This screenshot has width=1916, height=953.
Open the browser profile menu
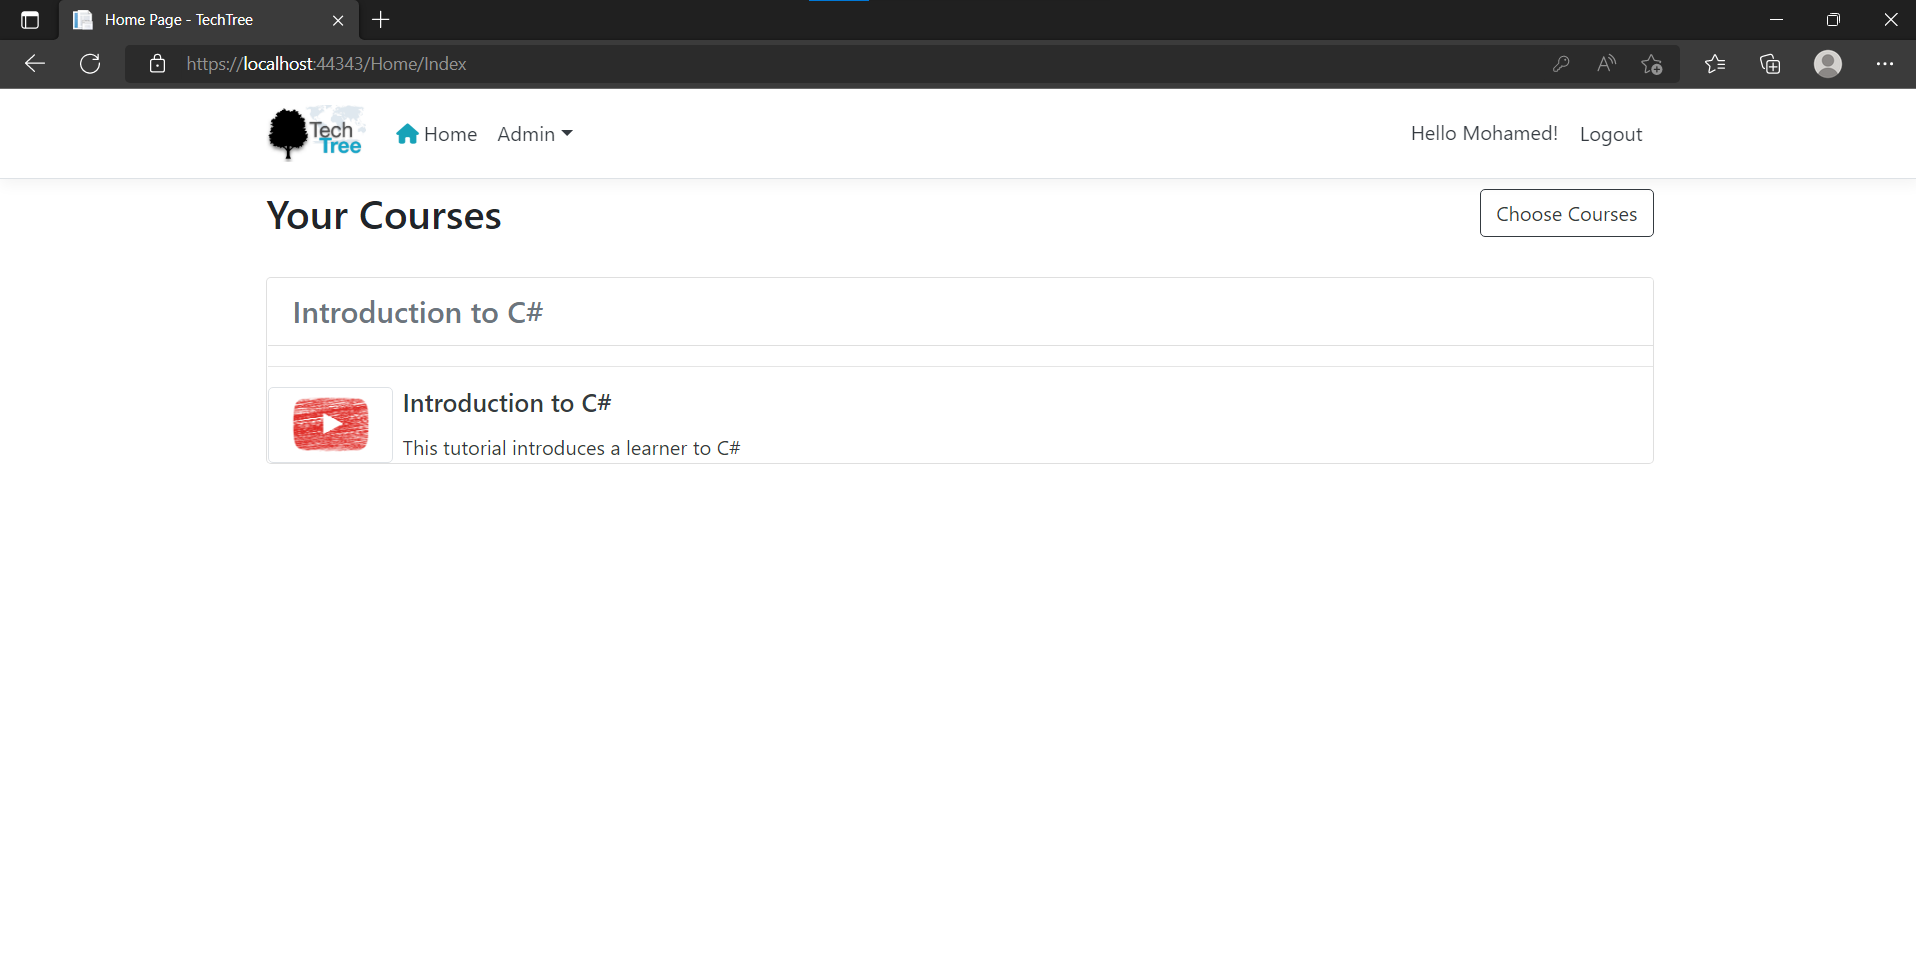coord(1828,63)
